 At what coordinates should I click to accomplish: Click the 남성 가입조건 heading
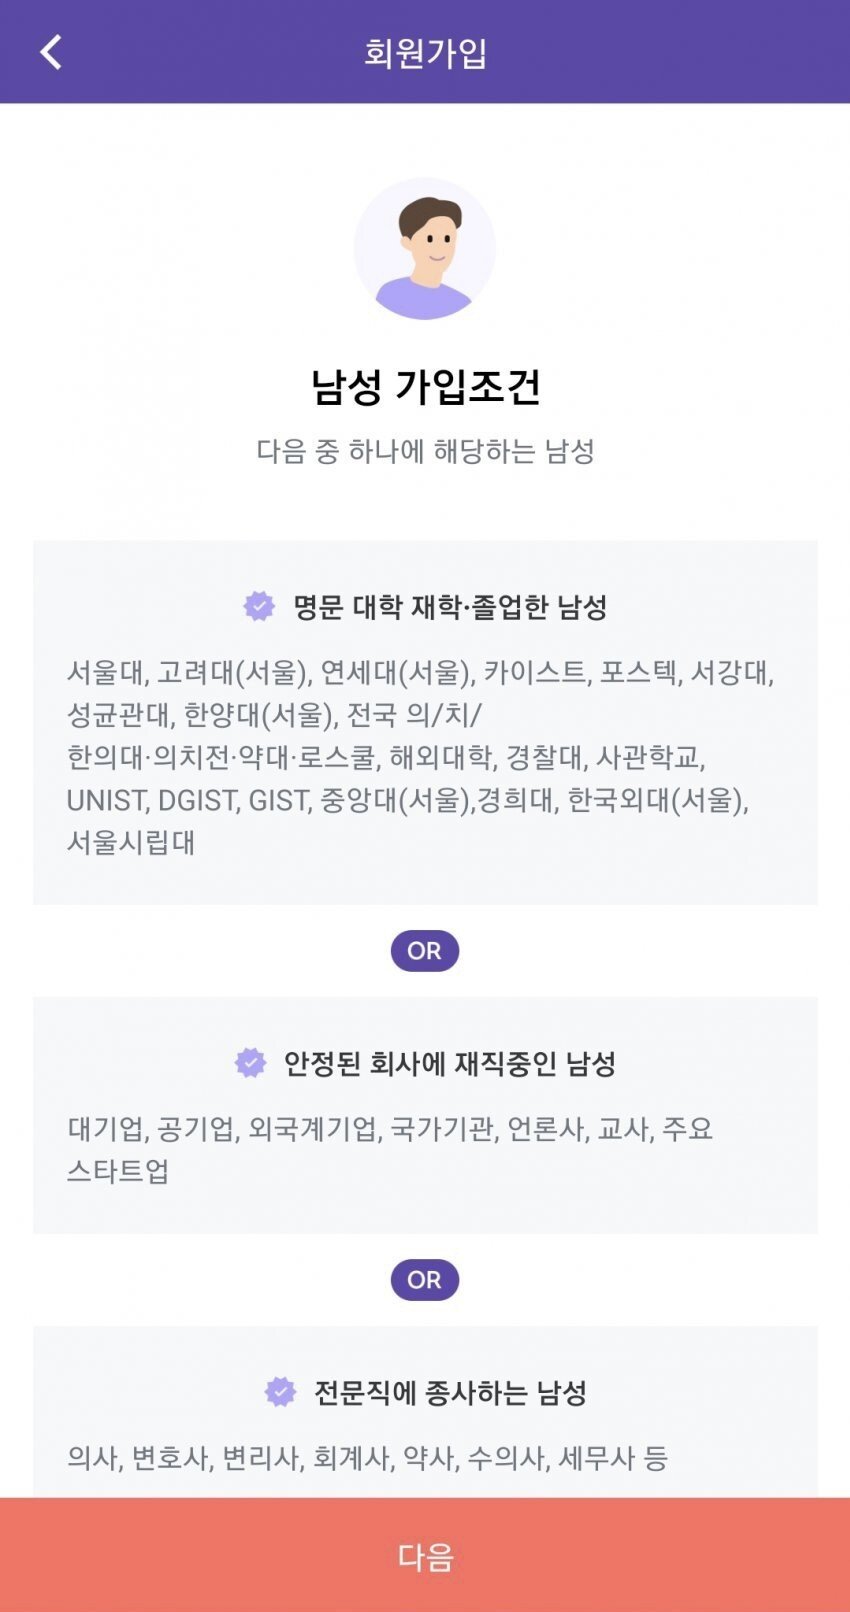(x=425, y=387)
